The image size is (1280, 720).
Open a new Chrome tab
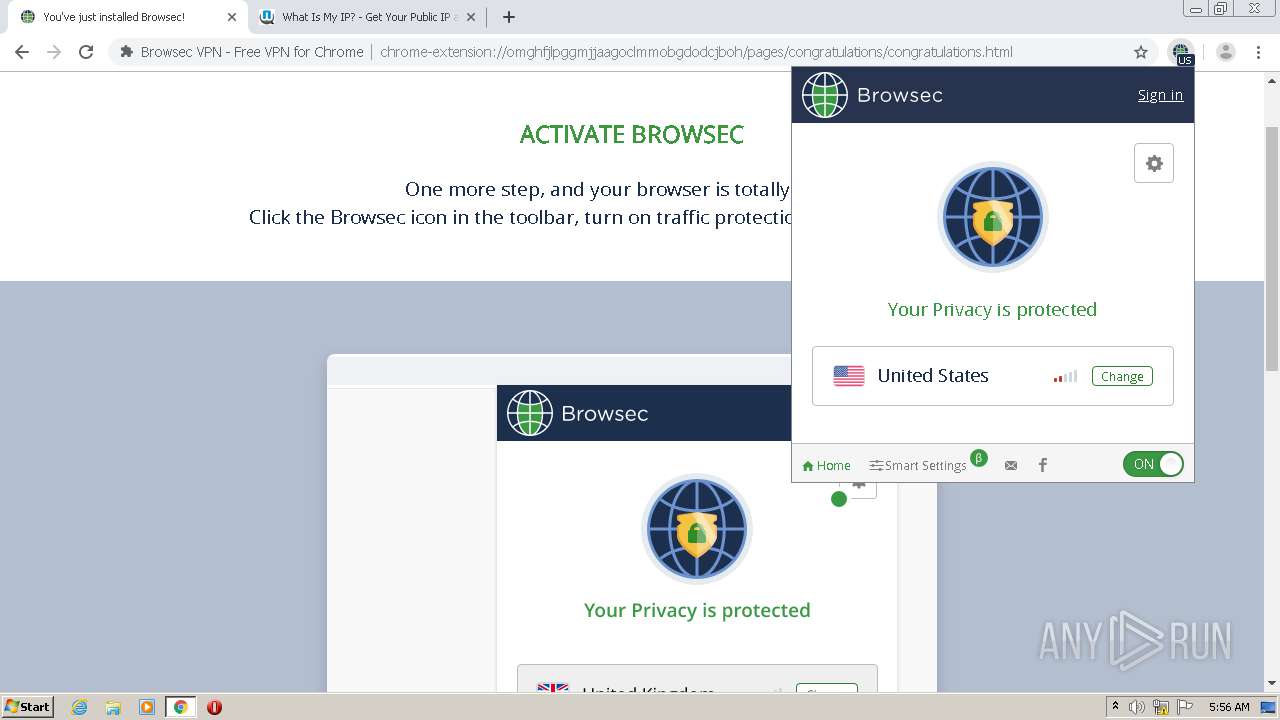(x=509, y=17)
